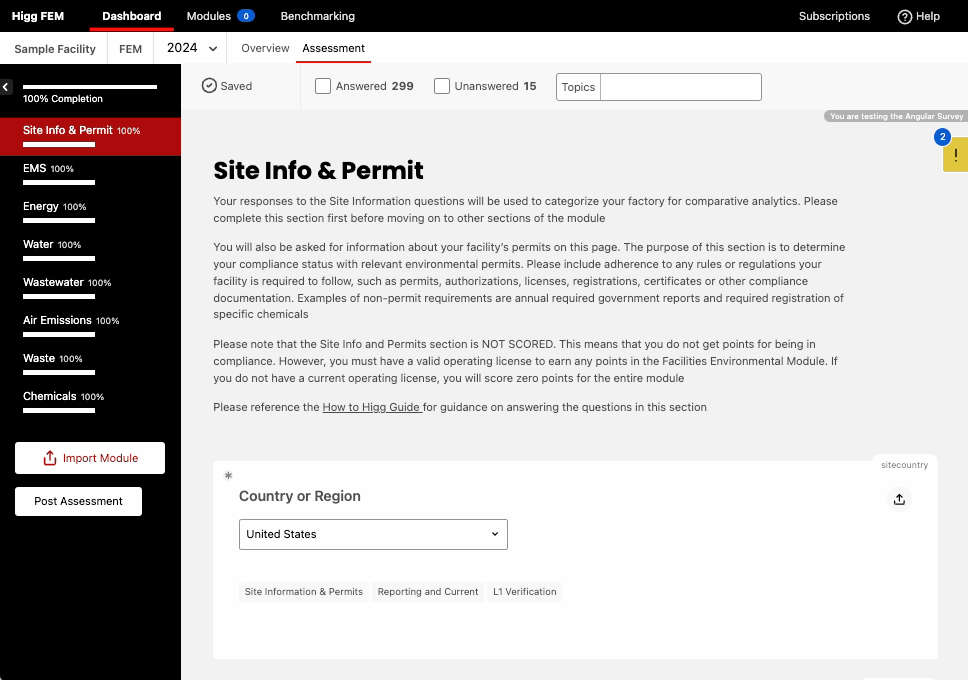Image resolution: width=968 pixels, height=680 pixels.
Task: Open the Topics filter field
Action: click(680, 87)
